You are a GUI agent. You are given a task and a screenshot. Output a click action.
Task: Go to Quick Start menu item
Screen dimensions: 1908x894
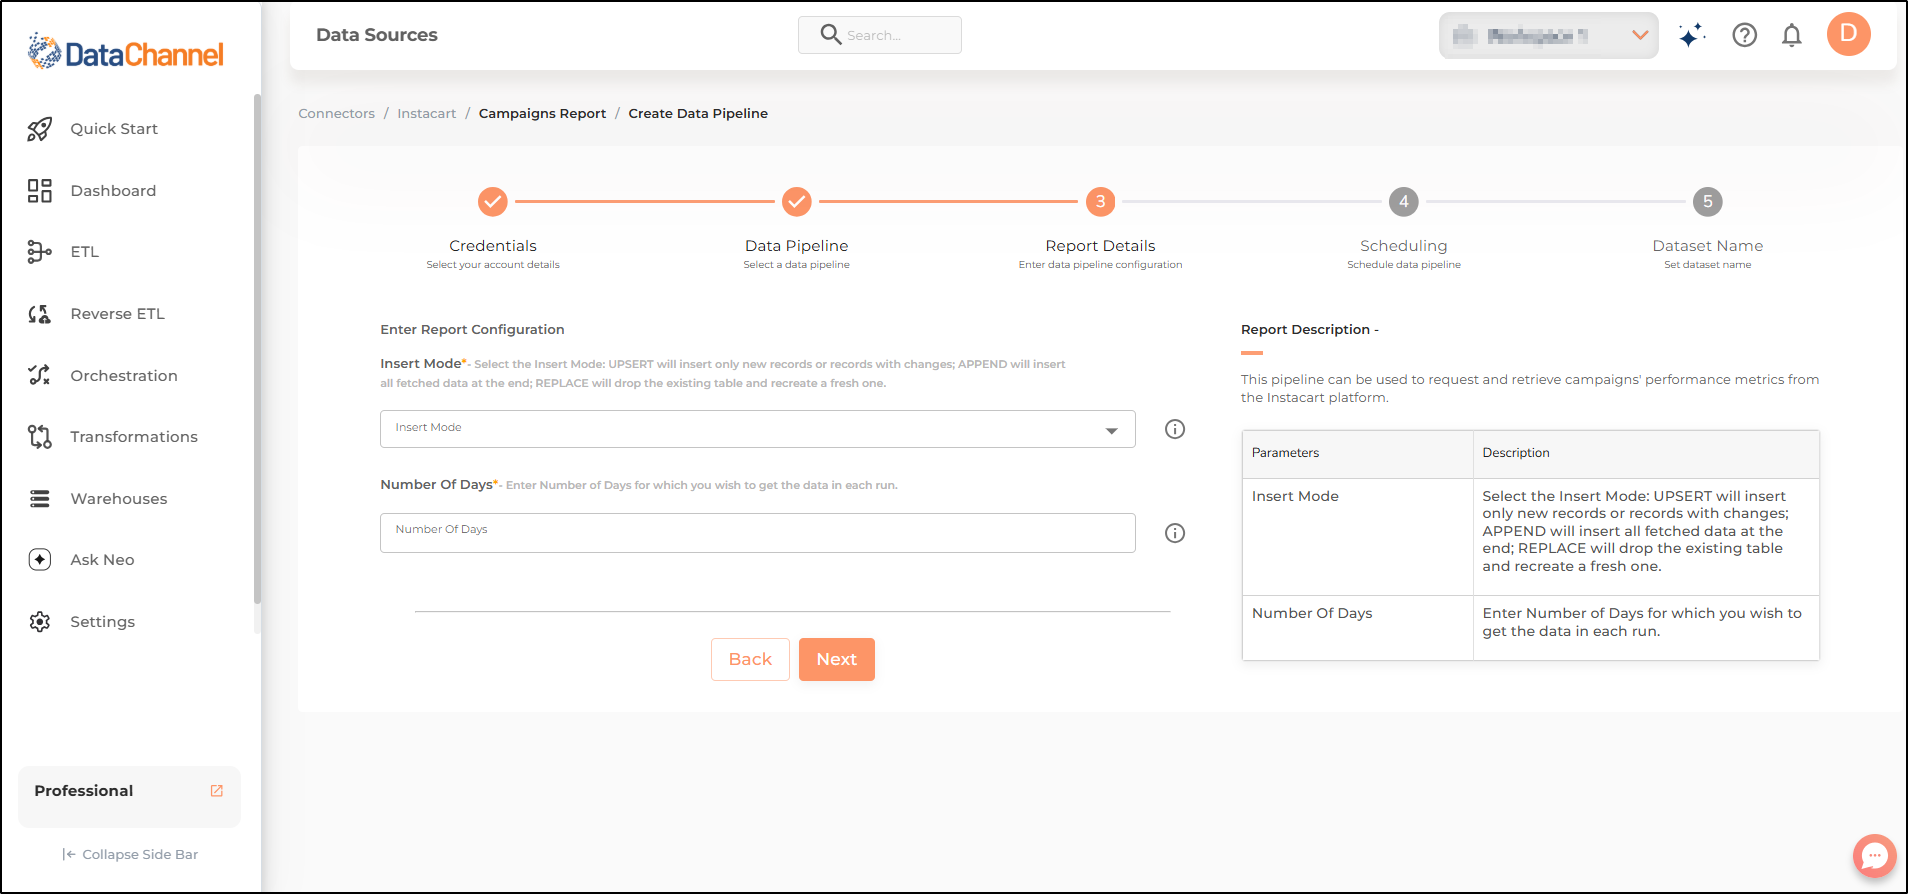[114, 129]
